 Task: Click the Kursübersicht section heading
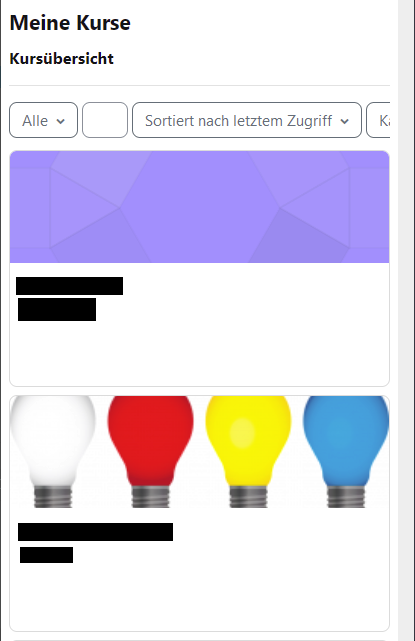pyautogui.click(x=61, y=58)
